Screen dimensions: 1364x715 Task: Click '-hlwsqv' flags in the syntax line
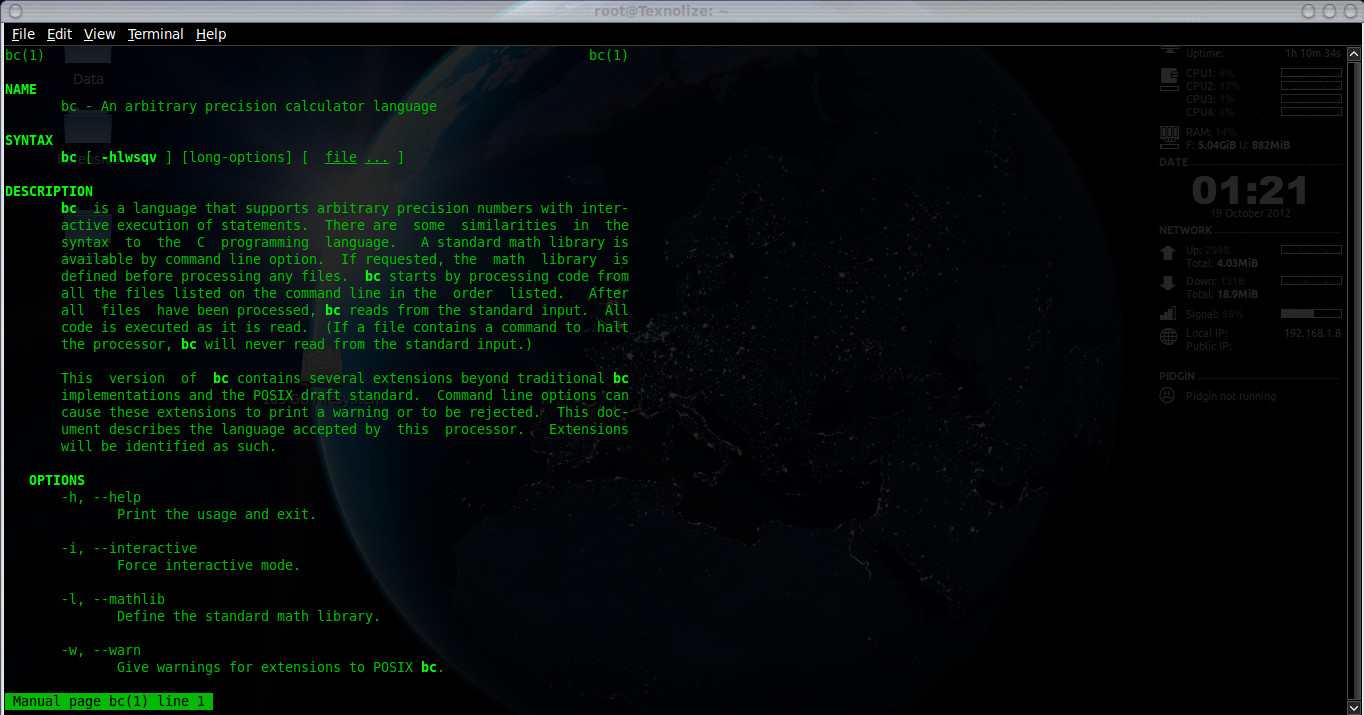click(129, 158)
